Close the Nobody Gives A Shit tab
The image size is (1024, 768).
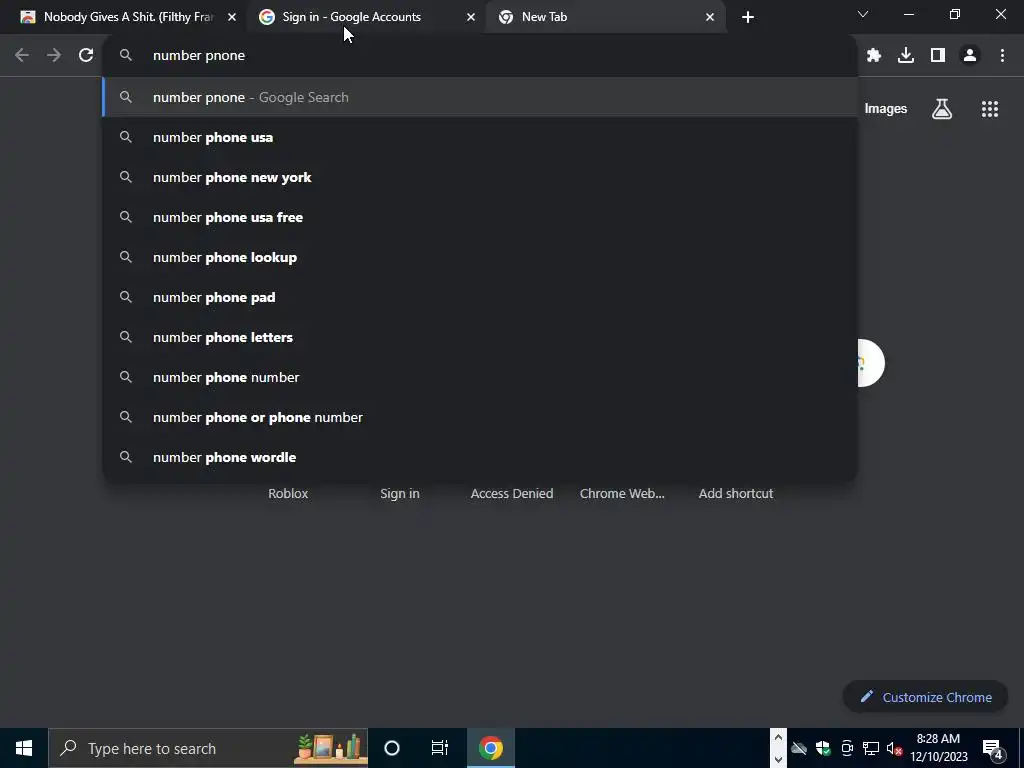232,17
